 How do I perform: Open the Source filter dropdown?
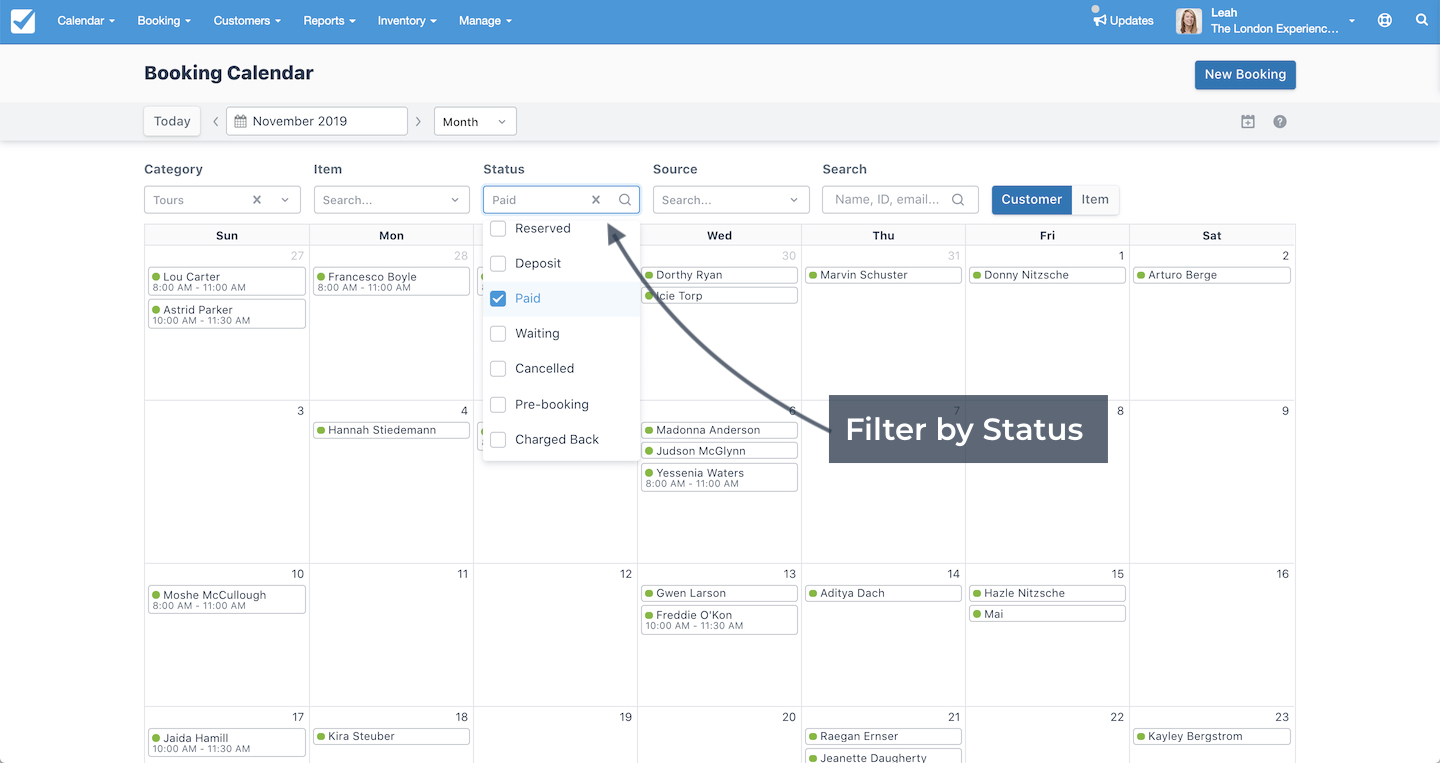pos(731,200)
